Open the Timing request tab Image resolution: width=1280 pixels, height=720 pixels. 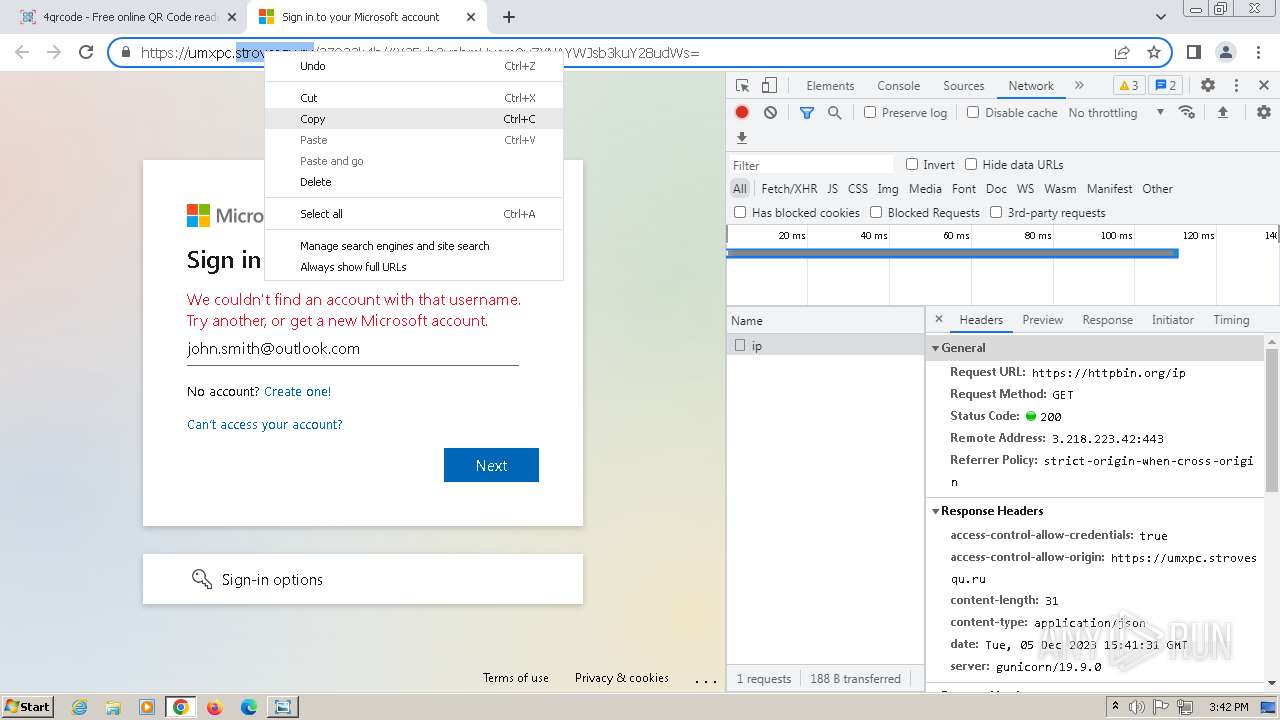[1231, 320]
